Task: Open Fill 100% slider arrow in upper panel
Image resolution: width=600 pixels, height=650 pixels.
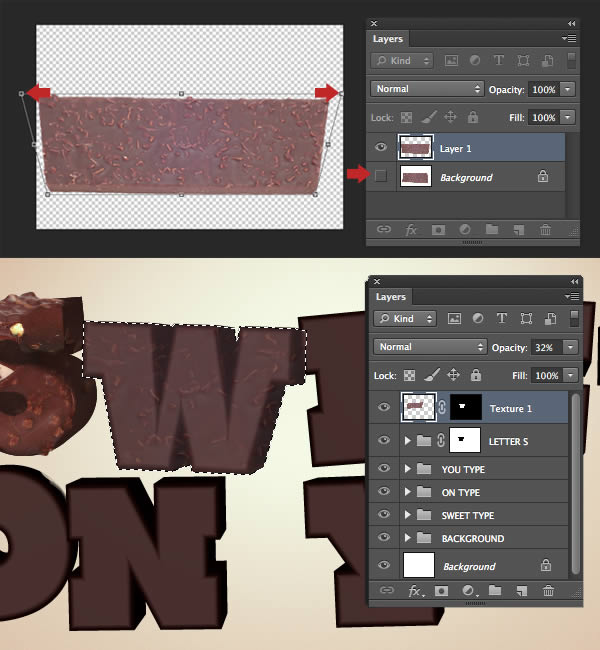Action: coord(568,117)
